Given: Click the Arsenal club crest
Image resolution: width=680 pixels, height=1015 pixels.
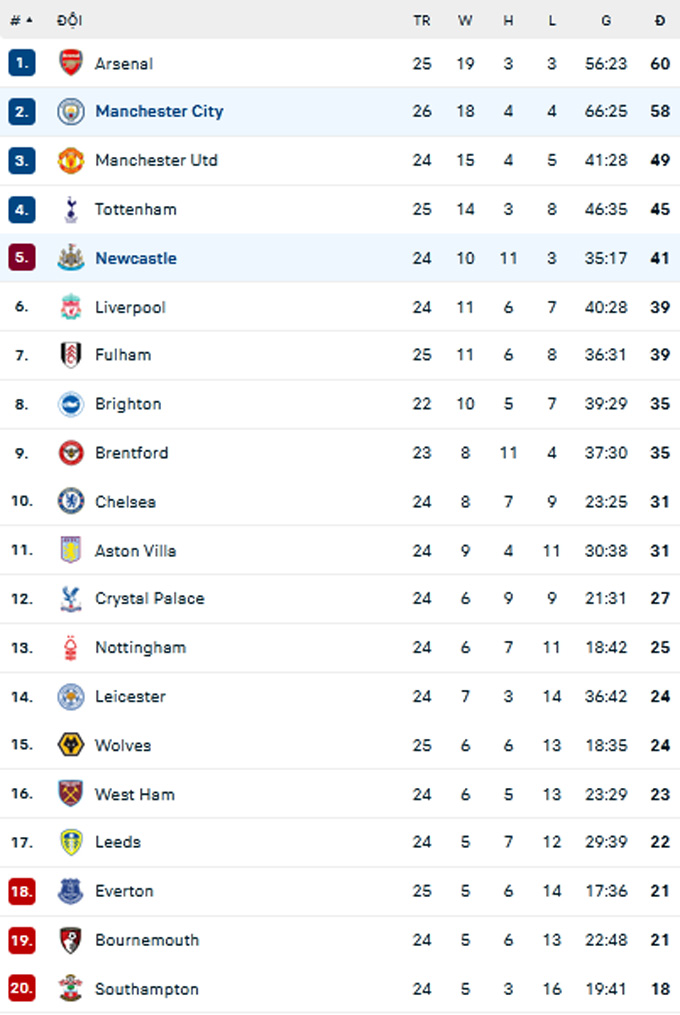Looking at the screenshot, I should coord(71,63).
